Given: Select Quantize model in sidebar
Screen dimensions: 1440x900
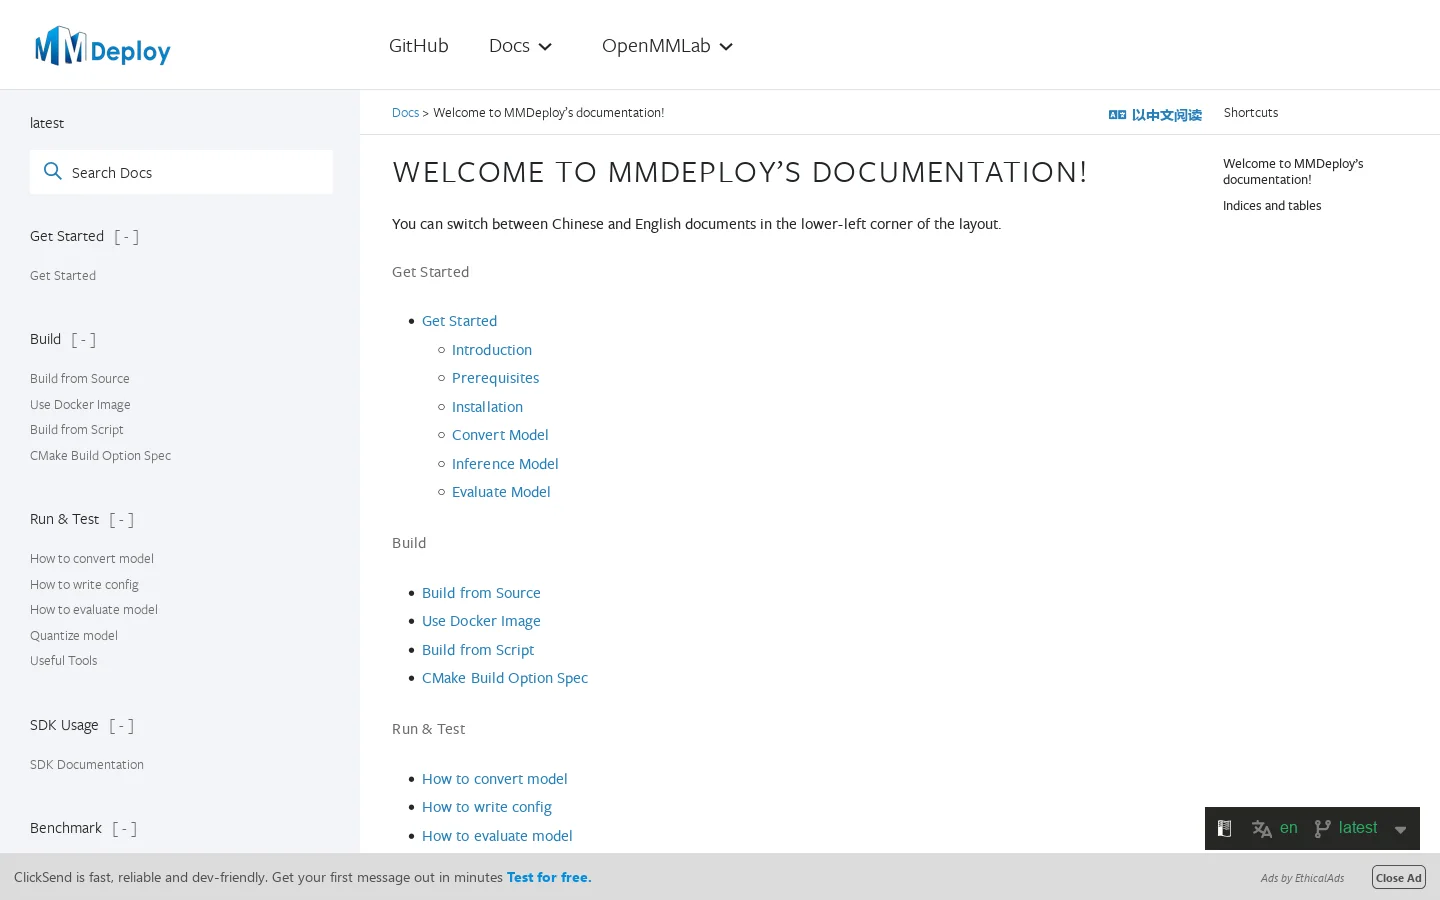Looking at the screenshot, I should (x=74, y=636).
